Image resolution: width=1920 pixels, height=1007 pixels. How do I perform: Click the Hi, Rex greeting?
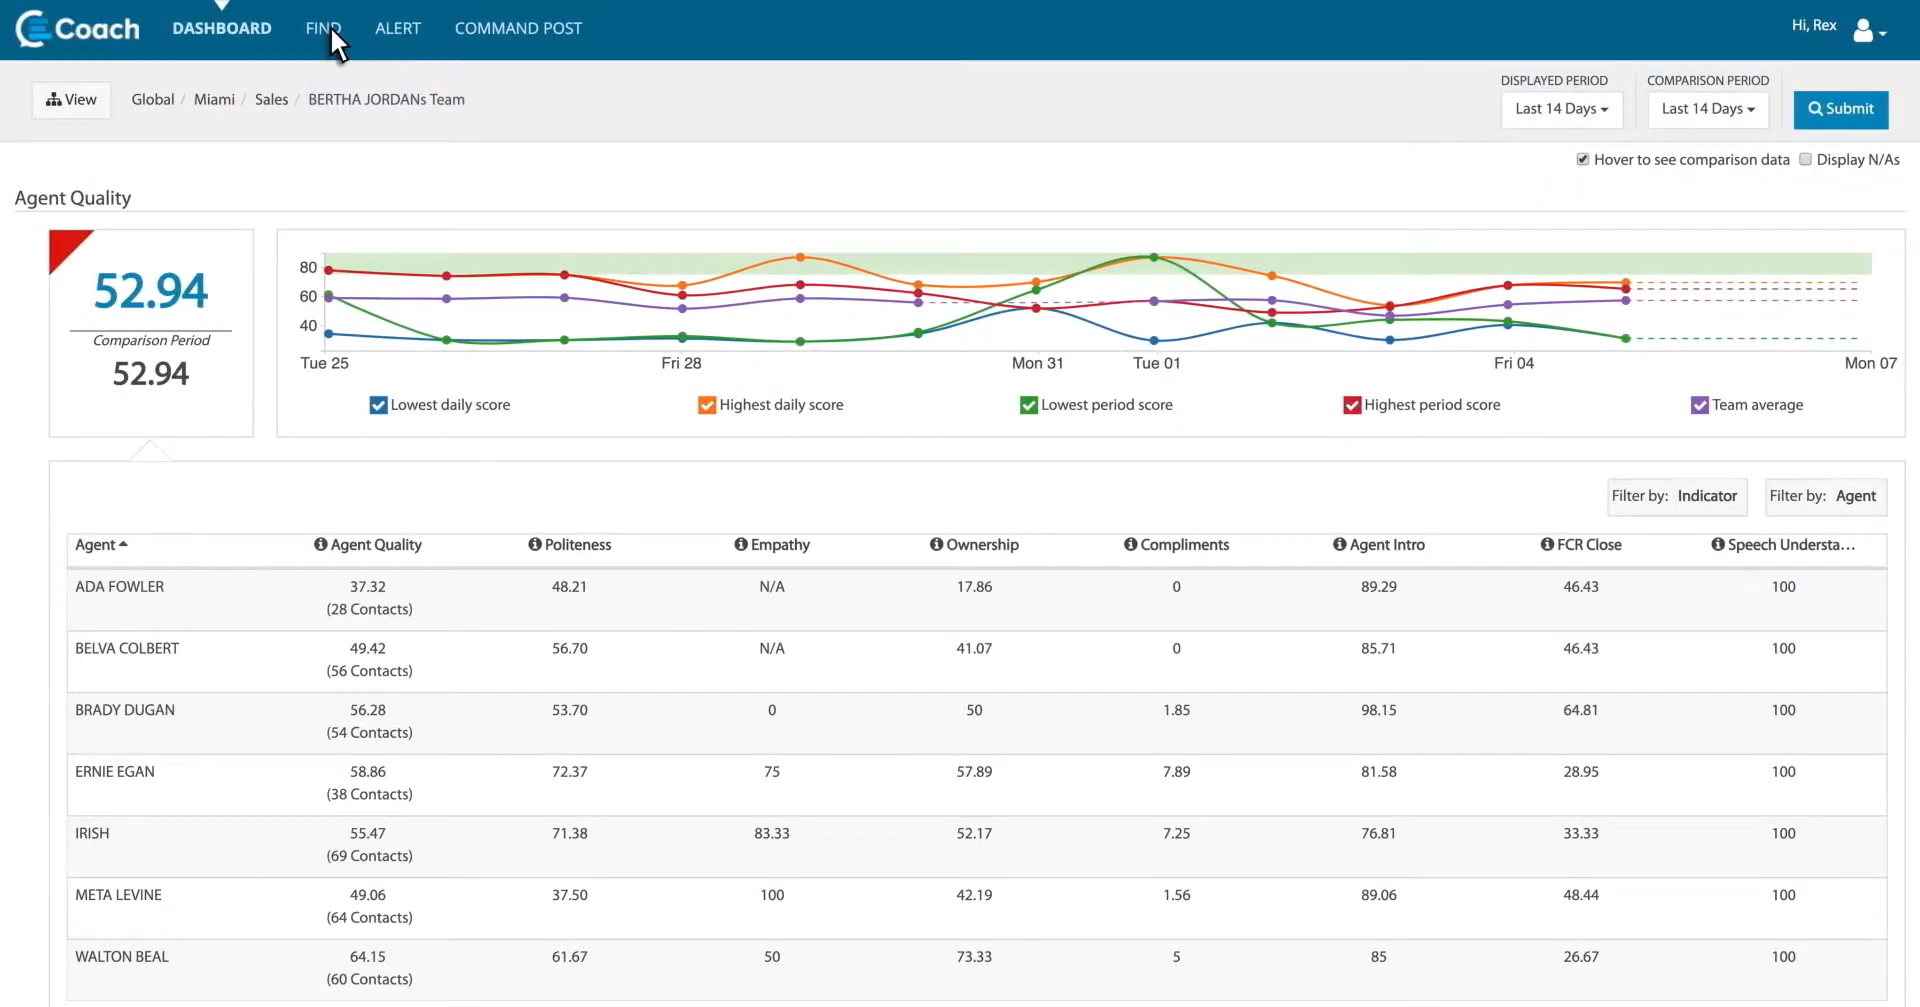[1814, 25]
